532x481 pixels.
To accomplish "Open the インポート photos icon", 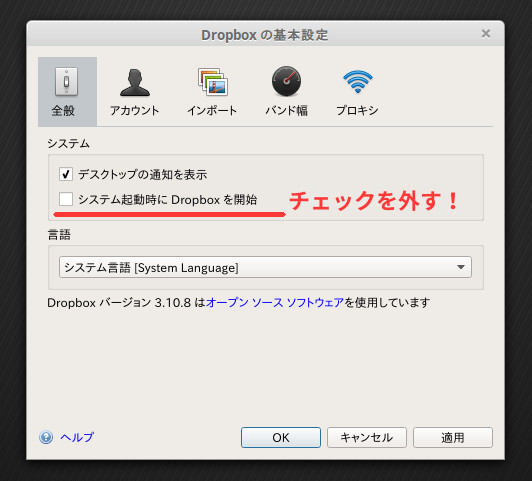I will [213, 81].
